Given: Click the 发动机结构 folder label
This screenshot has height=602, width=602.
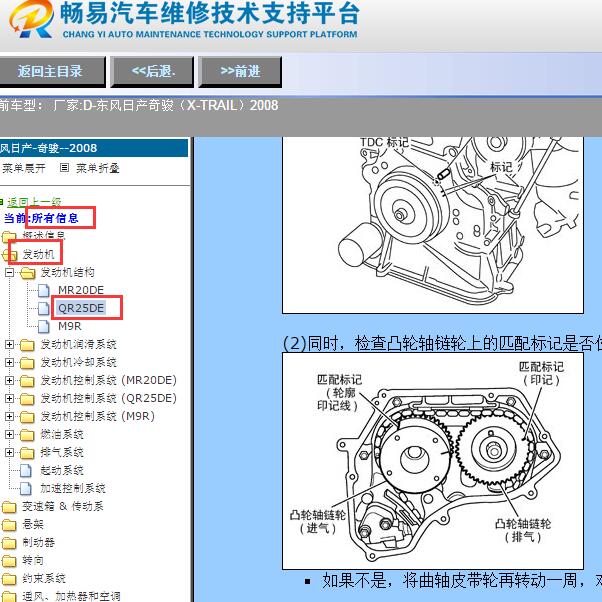Looking at the screenshot, I should coord(67,272).
